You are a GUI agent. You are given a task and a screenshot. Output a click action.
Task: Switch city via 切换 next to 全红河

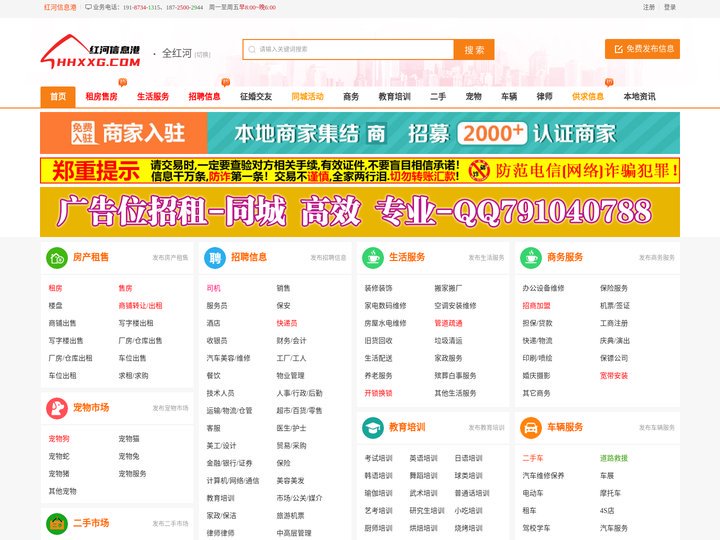202,55
